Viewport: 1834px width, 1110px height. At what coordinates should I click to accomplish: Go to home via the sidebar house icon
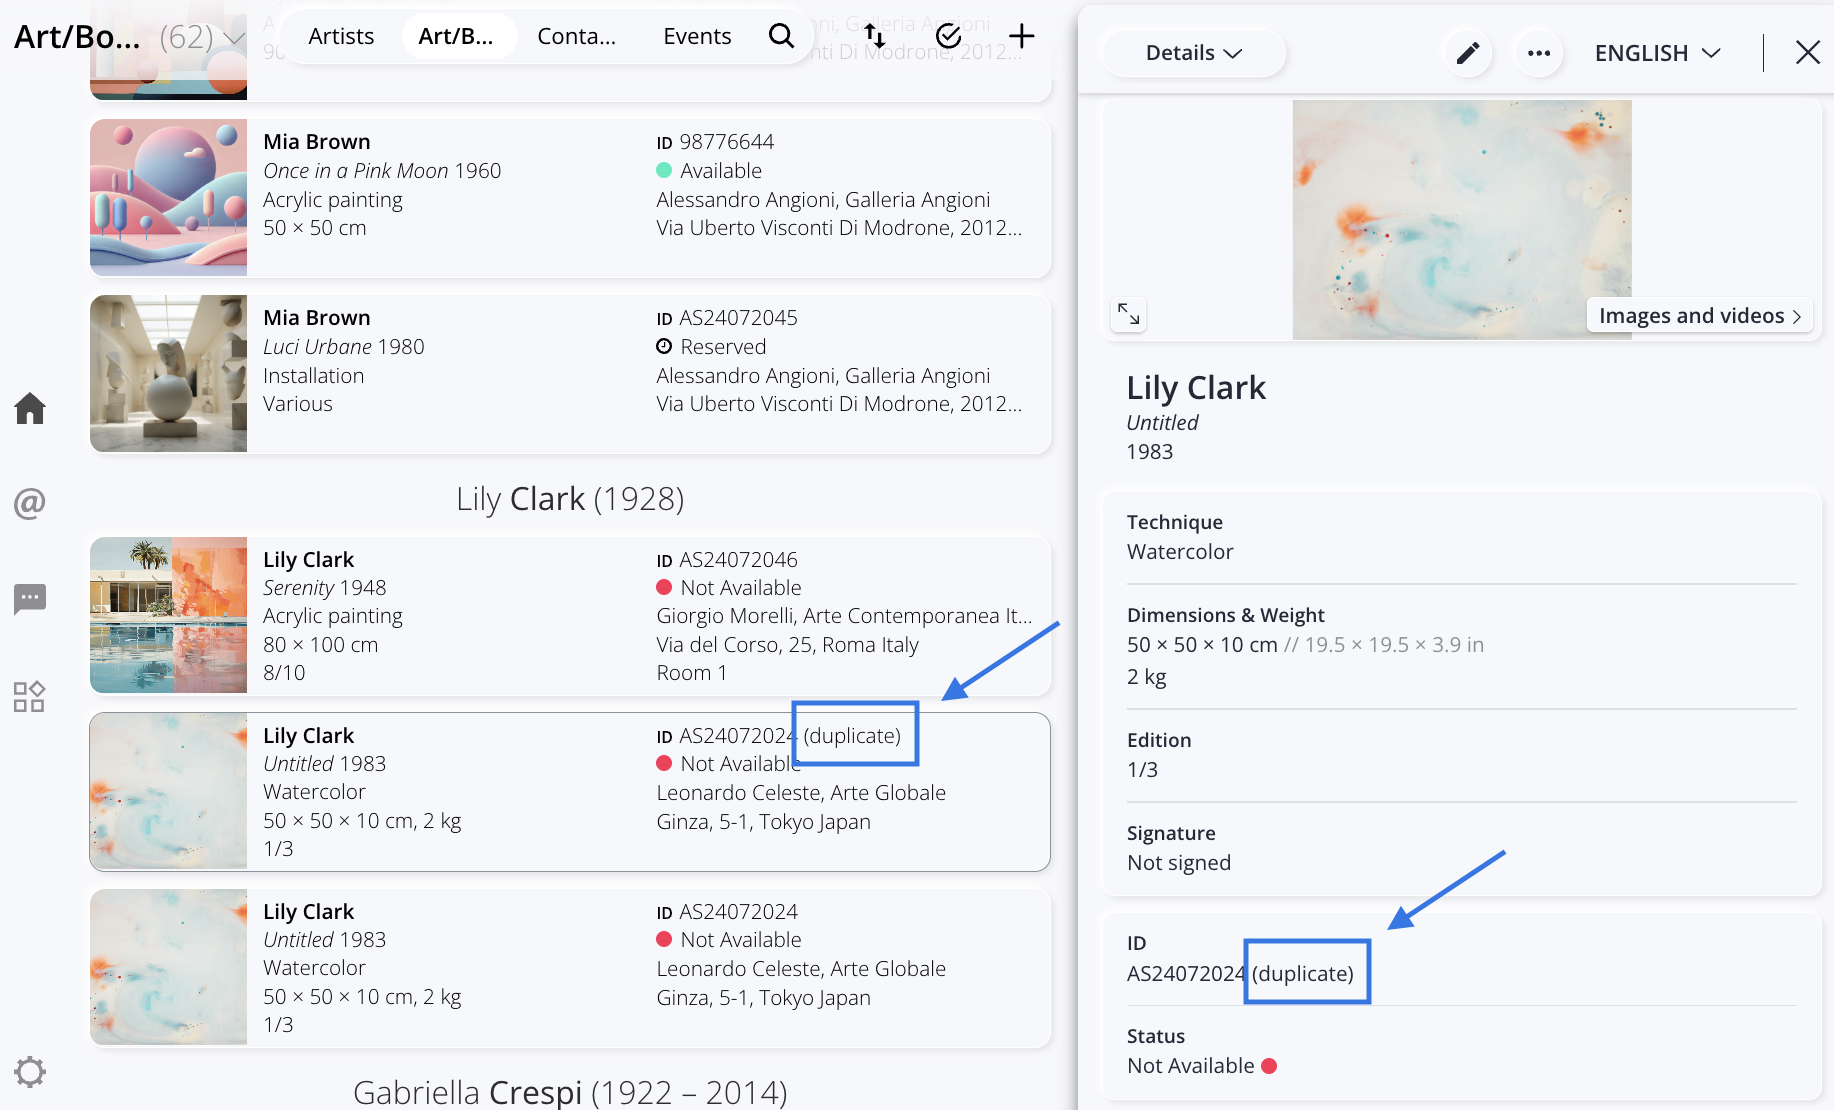coord(30,408)
